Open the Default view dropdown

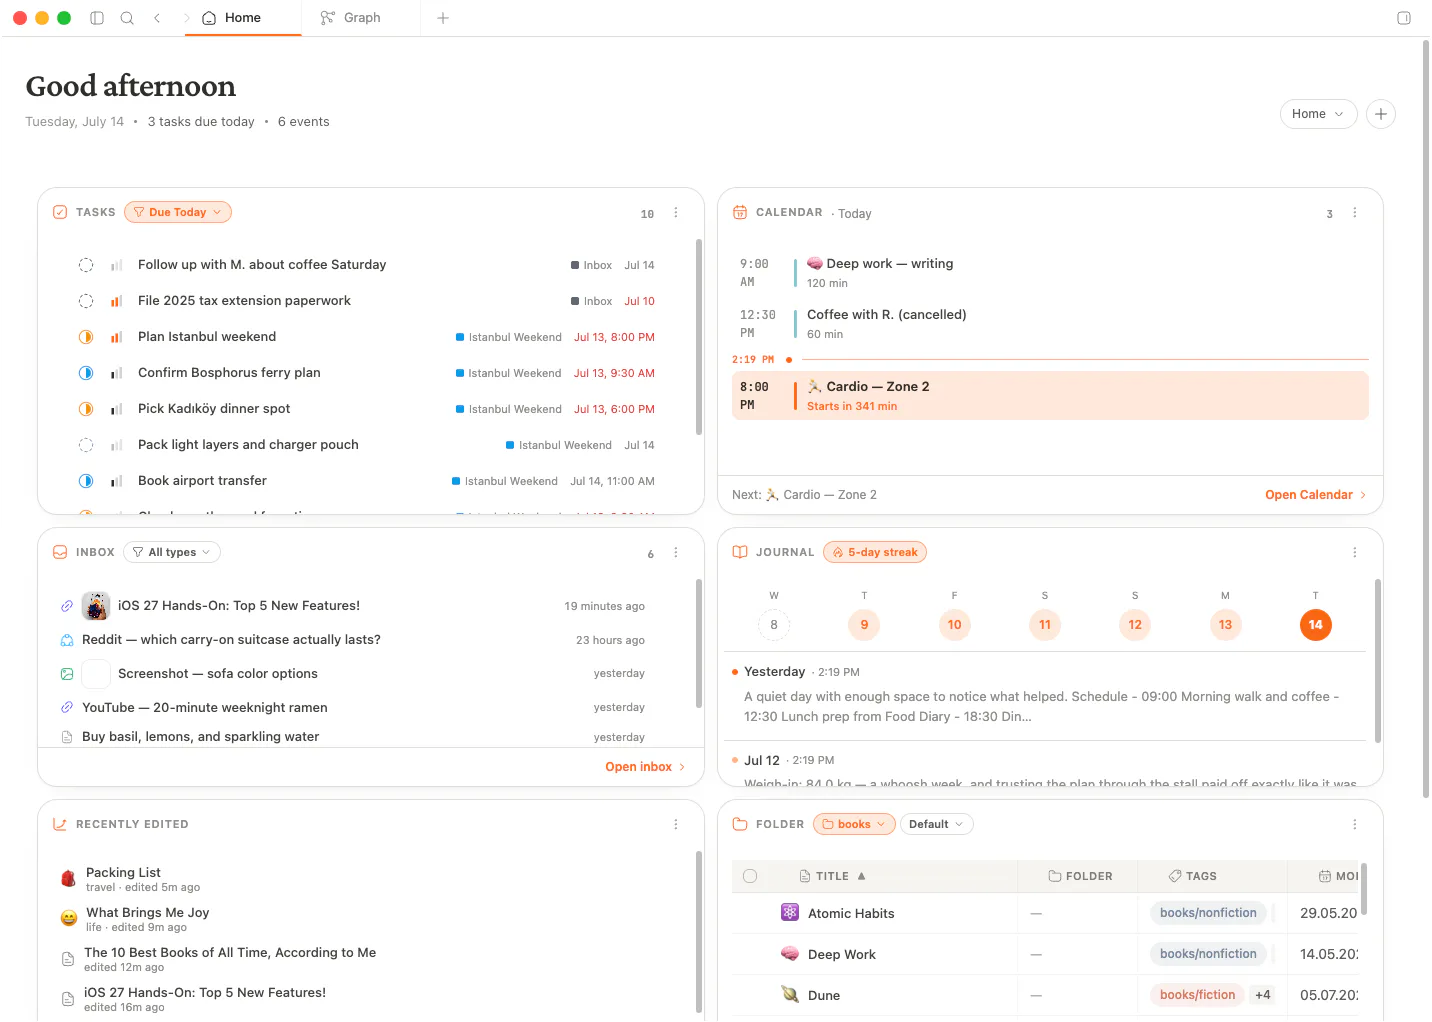937,824
